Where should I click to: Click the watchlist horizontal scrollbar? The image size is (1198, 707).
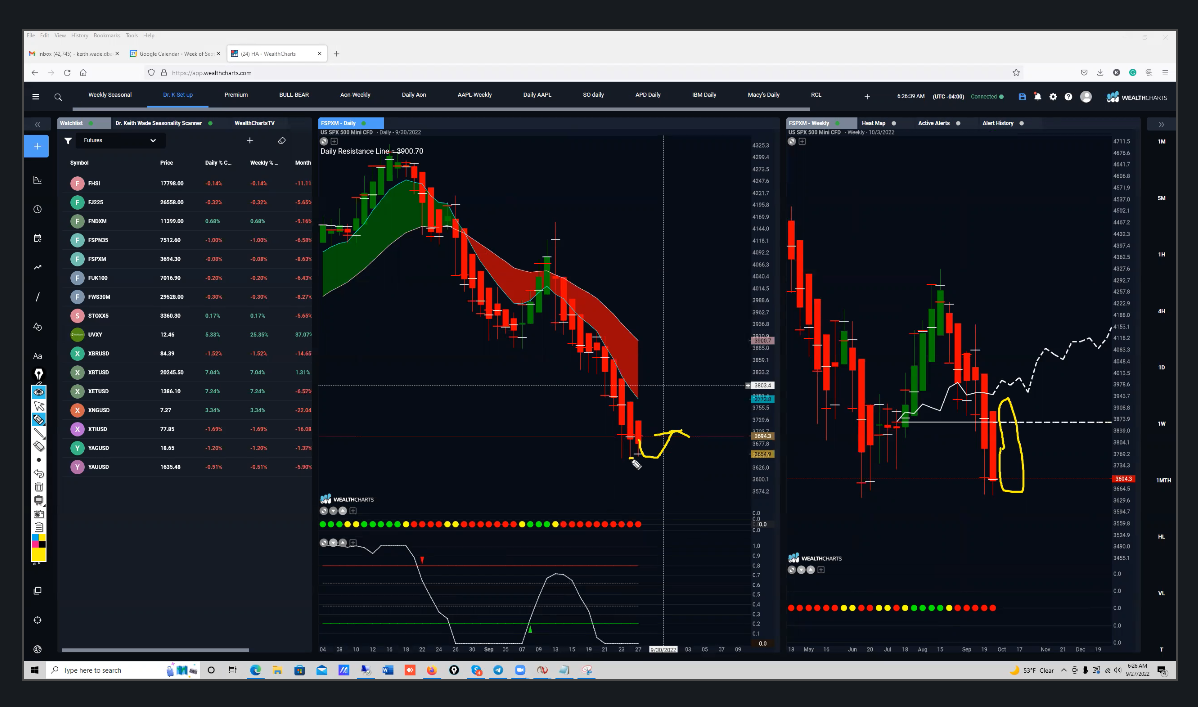[x=155, y=650]
